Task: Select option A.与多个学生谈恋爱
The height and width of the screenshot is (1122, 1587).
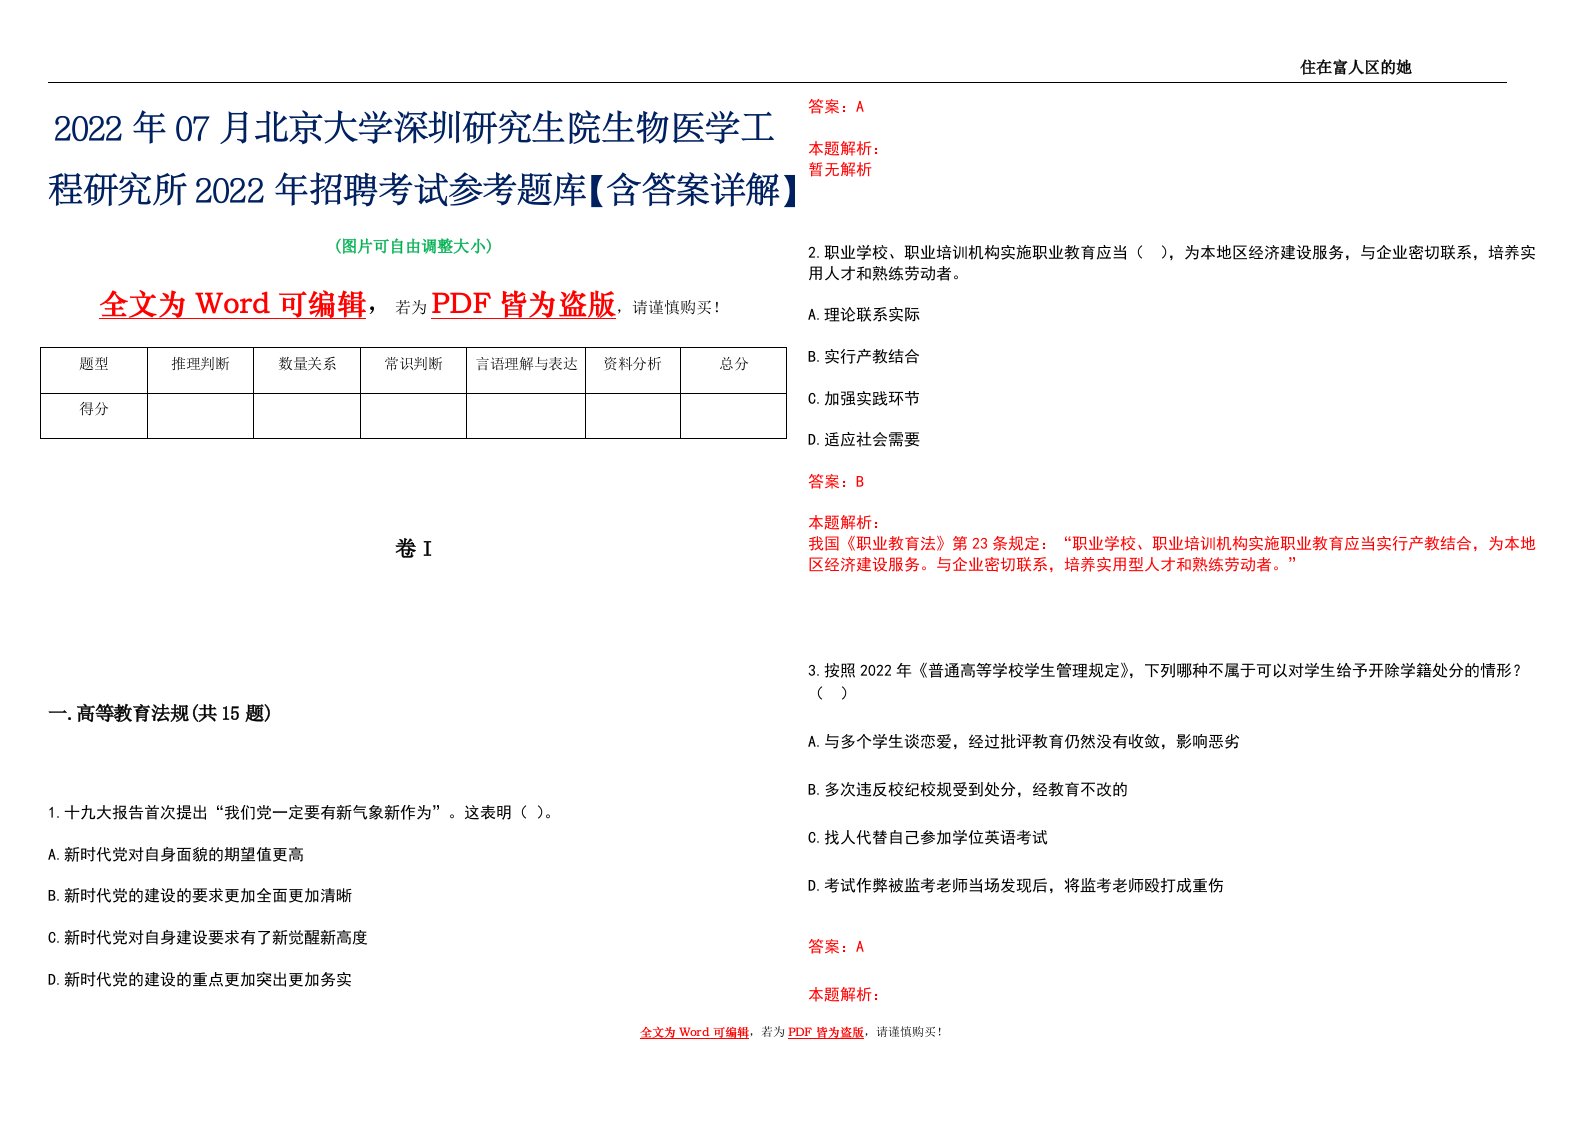Action: click(1024, 741)
